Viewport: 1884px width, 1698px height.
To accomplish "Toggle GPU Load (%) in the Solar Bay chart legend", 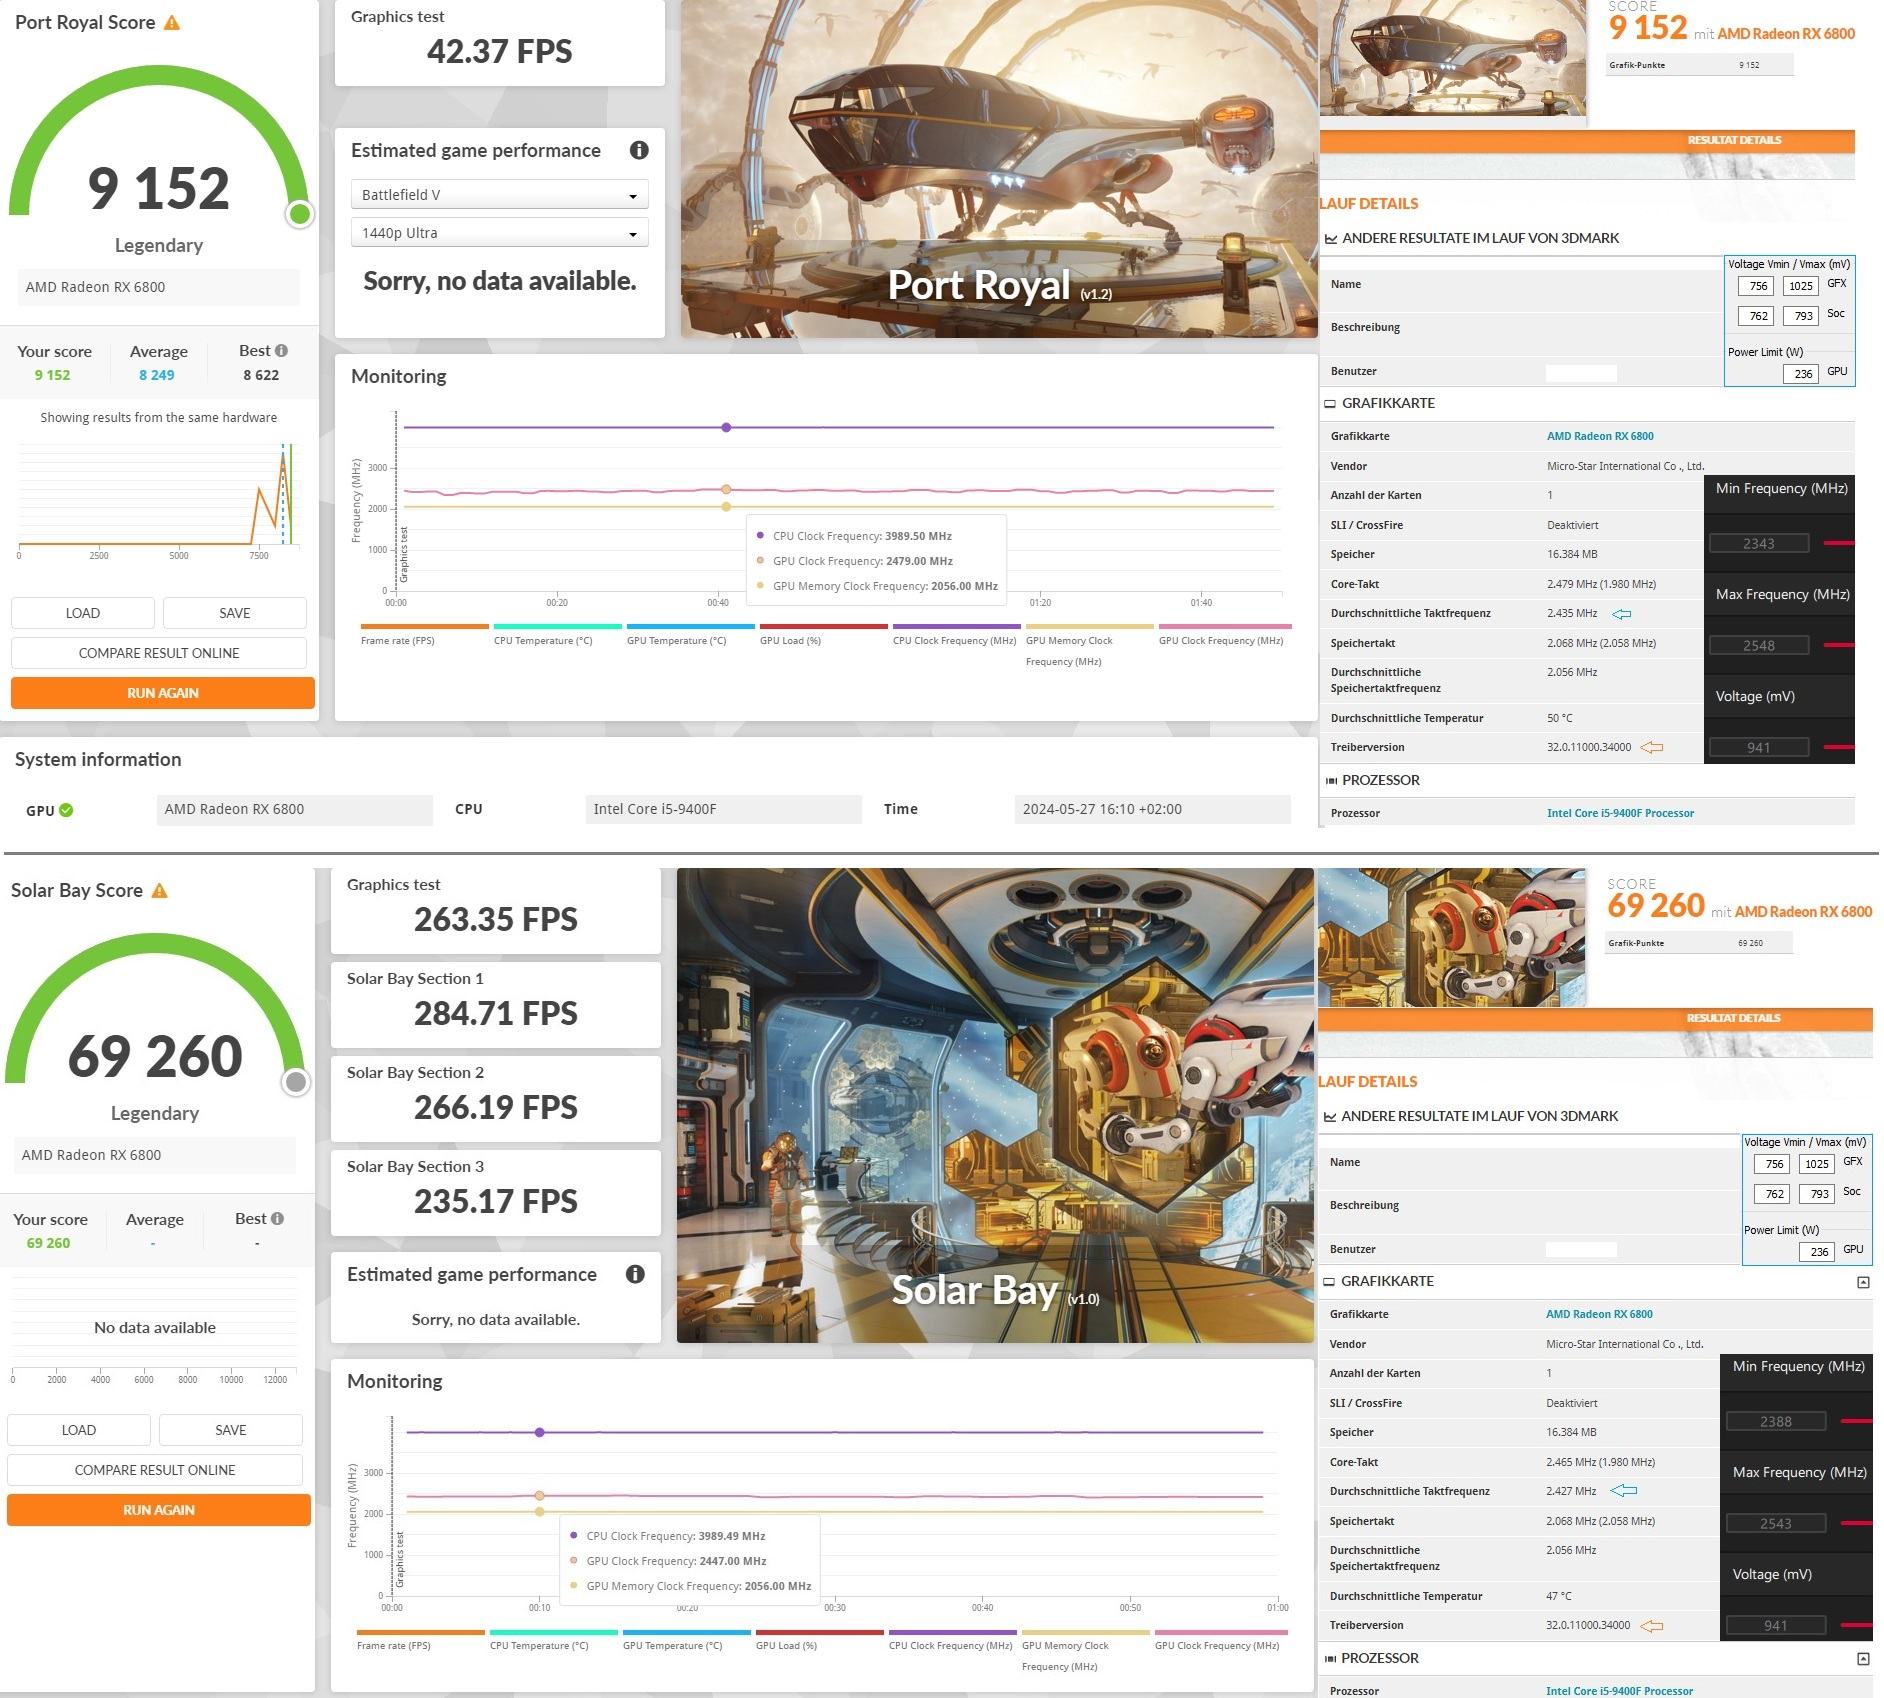I will click(819, 1639).
